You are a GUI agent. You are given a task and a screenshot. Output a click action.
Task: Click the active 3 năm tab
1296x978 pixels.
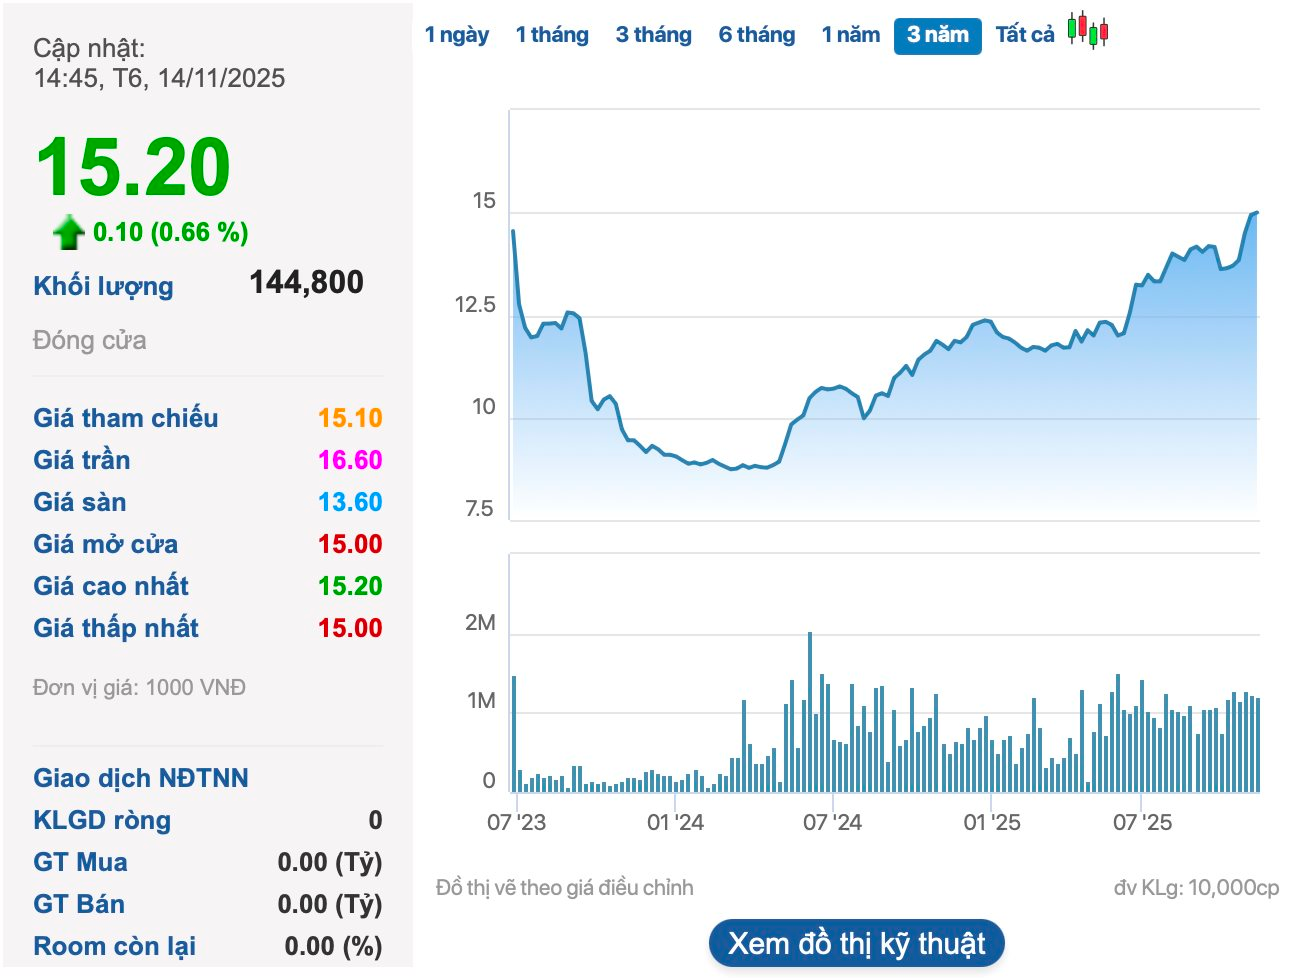[937, 35]
